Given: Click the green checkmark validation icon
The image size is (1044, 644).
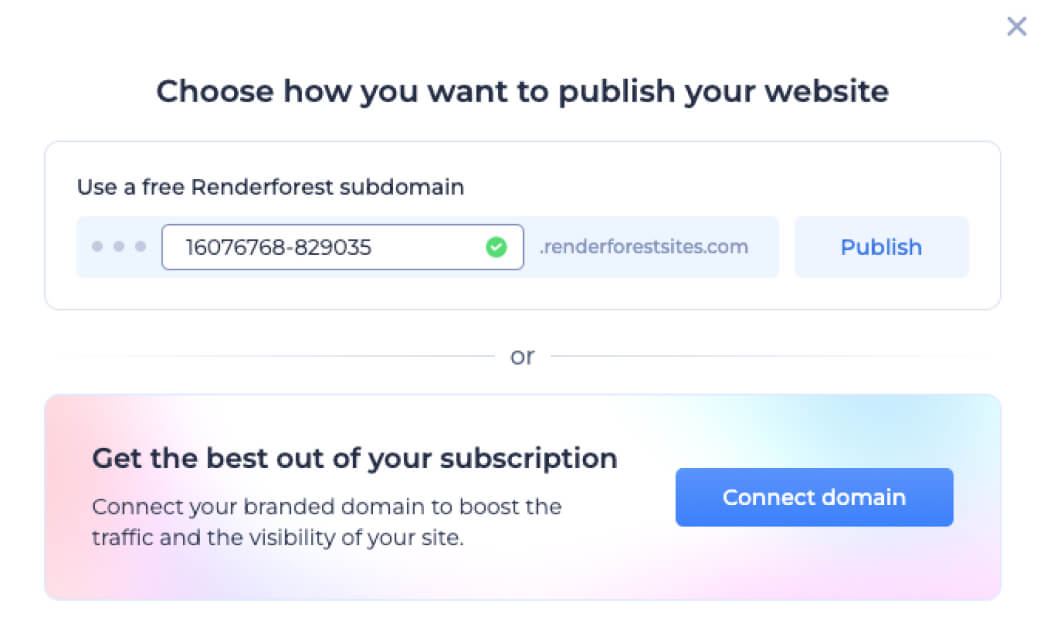Looking at the screenshot, I should [x=496, y=247].
